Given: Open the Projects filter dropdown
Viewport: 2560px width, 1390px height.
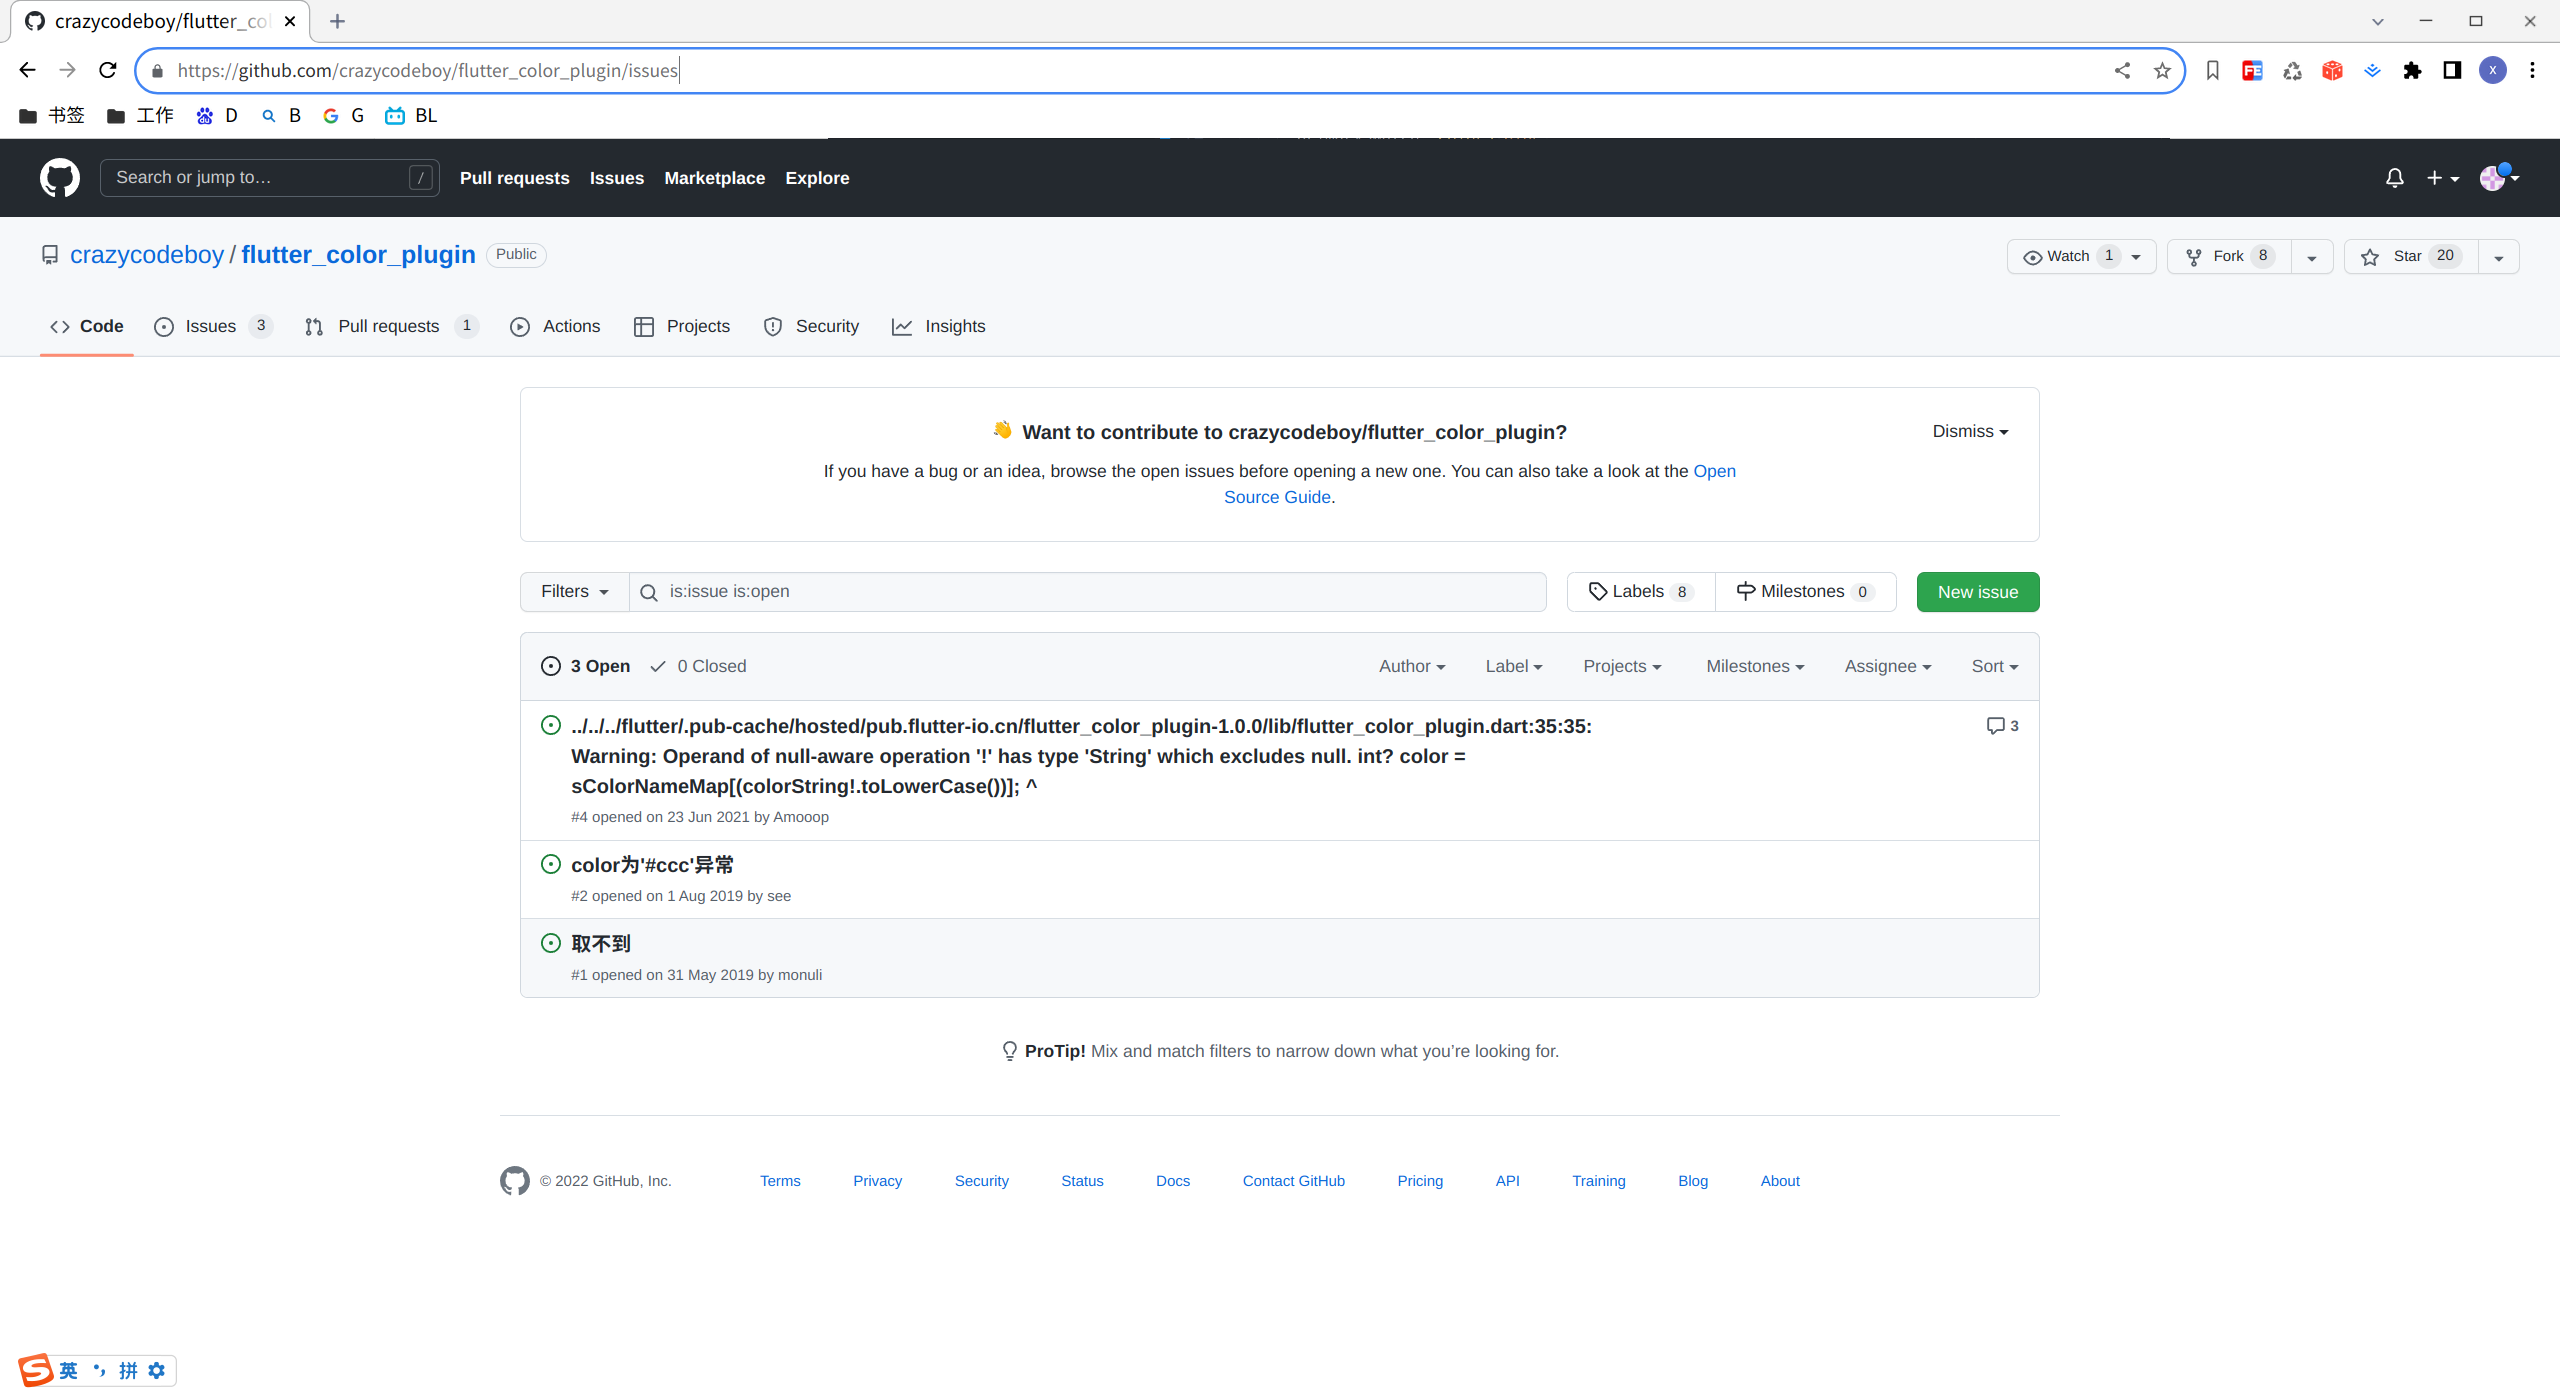Looking at the screenshot, I should click(x=1622, y=666).
